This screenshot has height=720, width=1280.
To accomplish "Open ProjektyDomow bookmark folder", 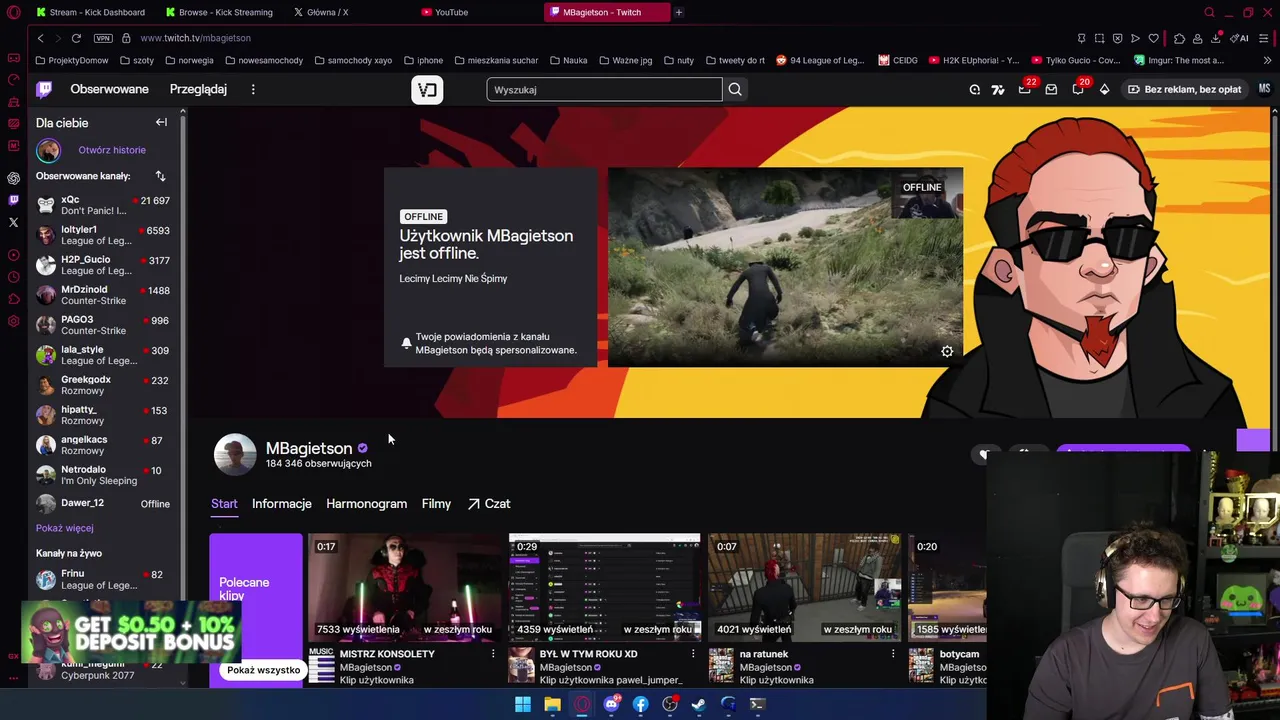I will 72,60.
